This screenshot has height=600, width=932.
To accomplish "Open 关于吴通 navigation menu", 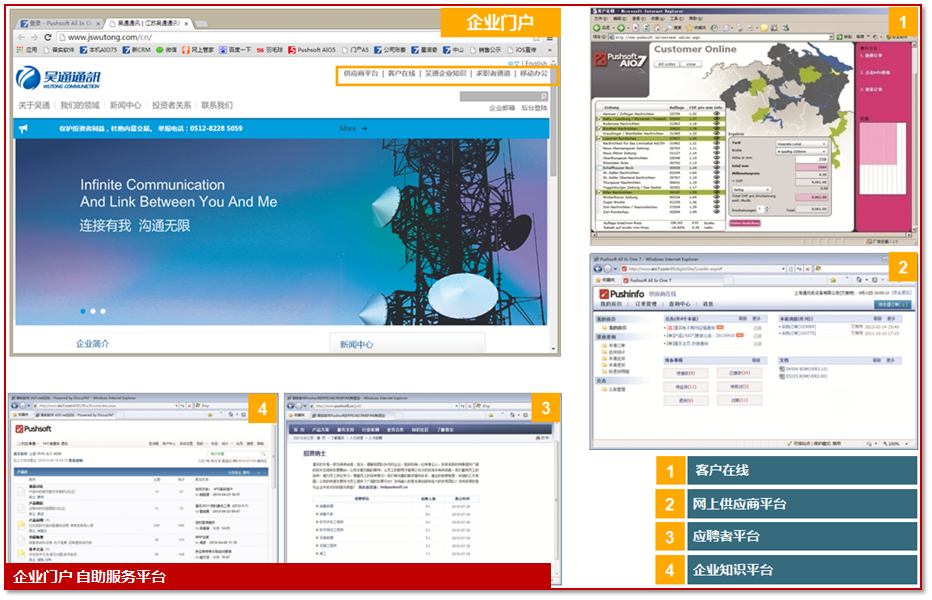I will pos(34,105).
